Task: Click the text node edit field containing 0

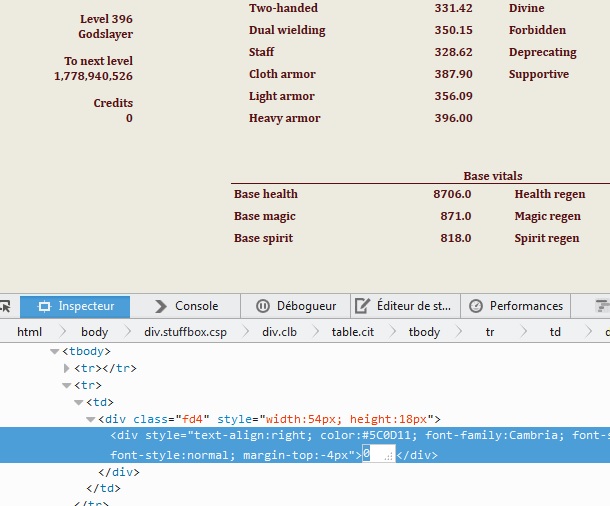Action: [x=379, y=454]
